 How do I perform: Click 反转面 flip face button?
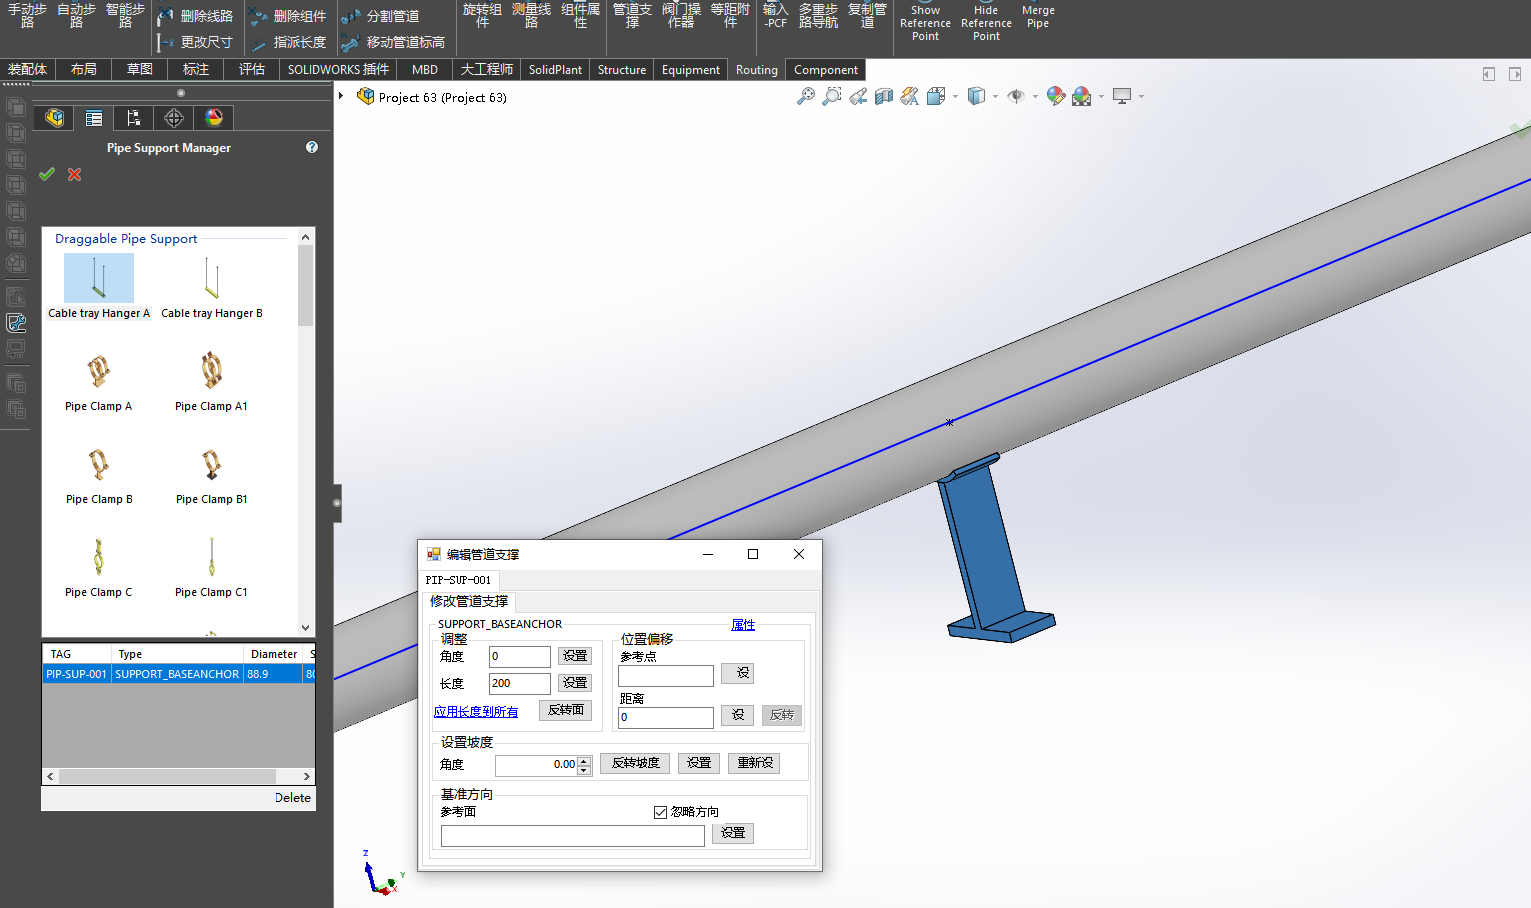pyautogui.click(x=566, y=710)
